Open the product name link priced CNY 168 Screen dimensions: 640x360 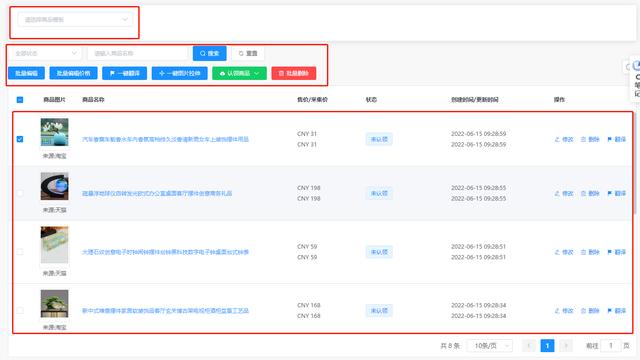coord(165,311)
